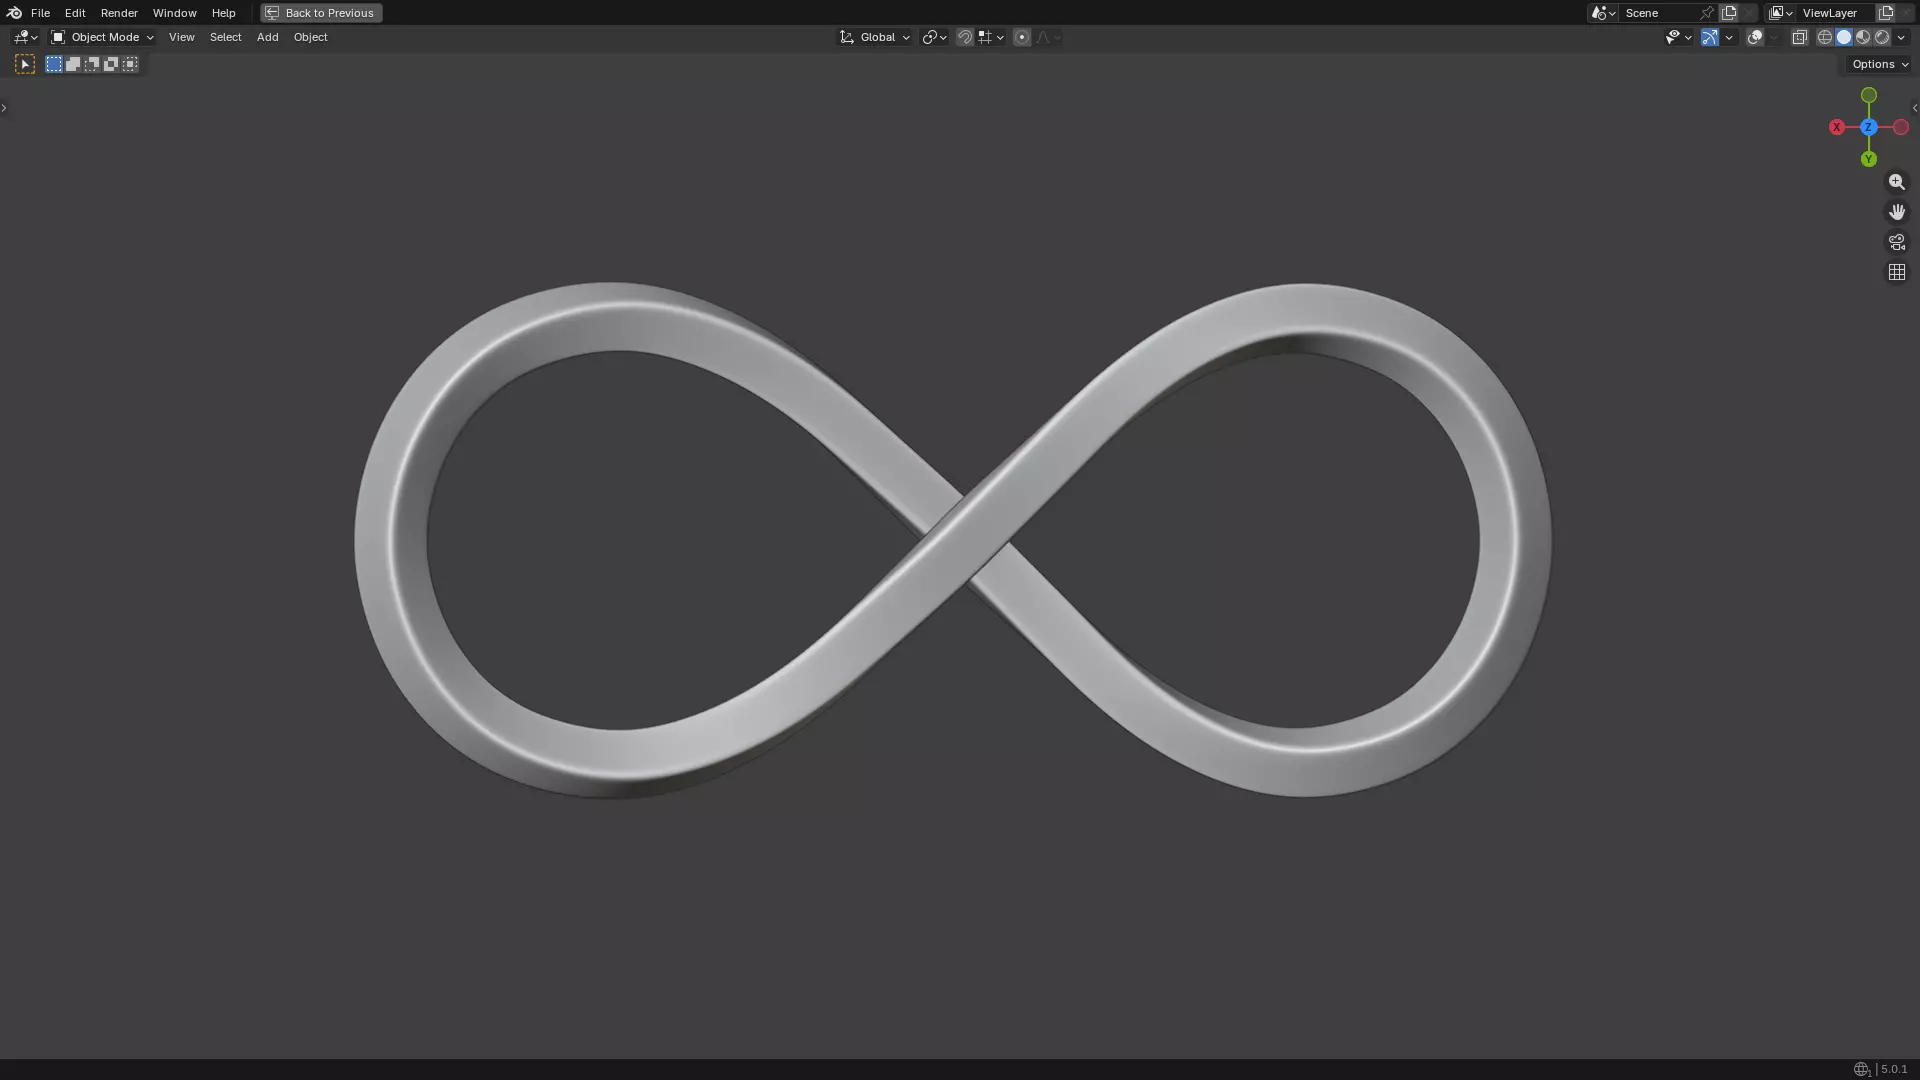Toggle proportional editing button

click(x=1021, y=37)
